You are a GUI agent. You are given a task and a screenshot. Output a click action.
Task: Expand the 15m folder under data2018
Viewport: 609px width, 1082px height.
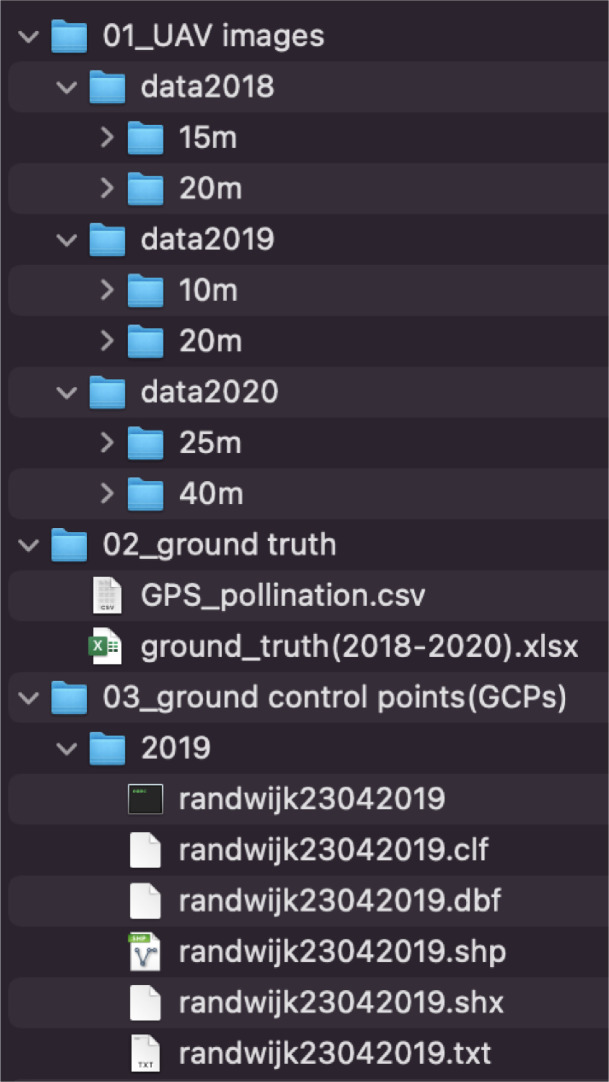click(108, 138)
